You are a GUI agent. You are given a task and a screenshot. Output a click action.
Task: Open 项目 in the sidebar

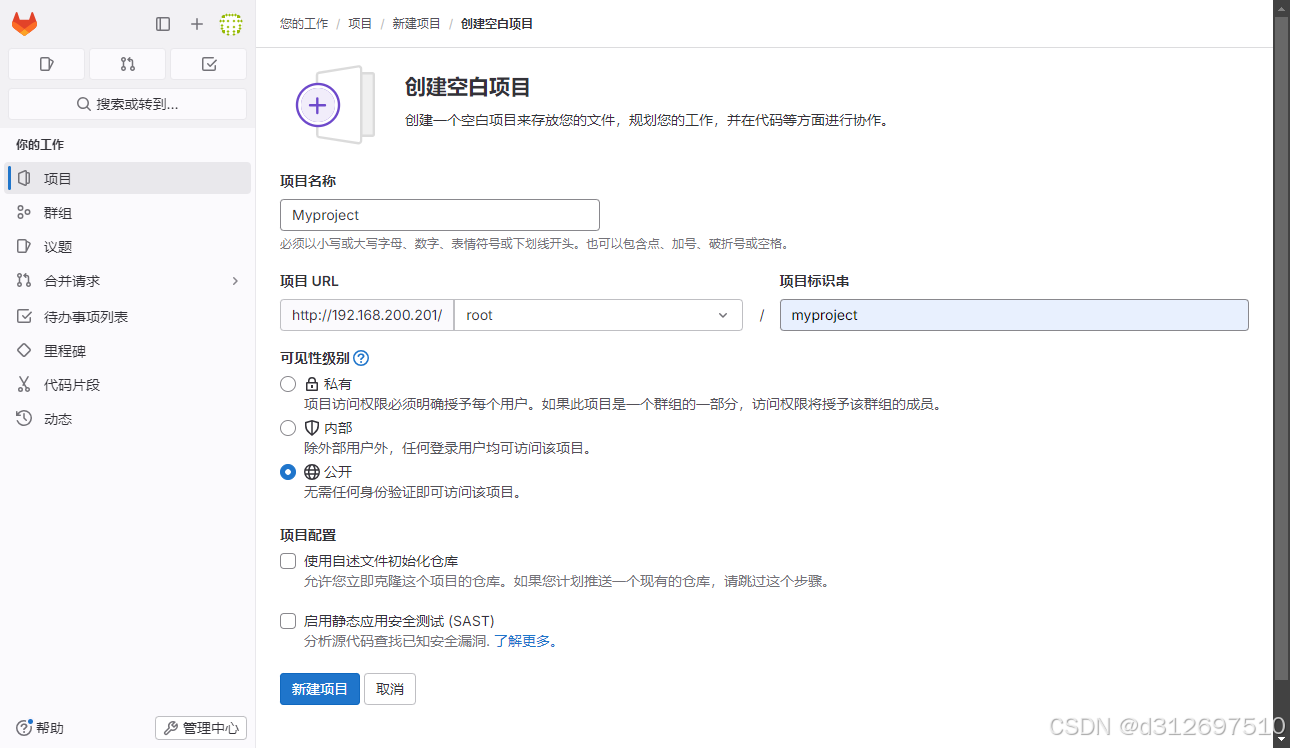click(x=128, y=178)
